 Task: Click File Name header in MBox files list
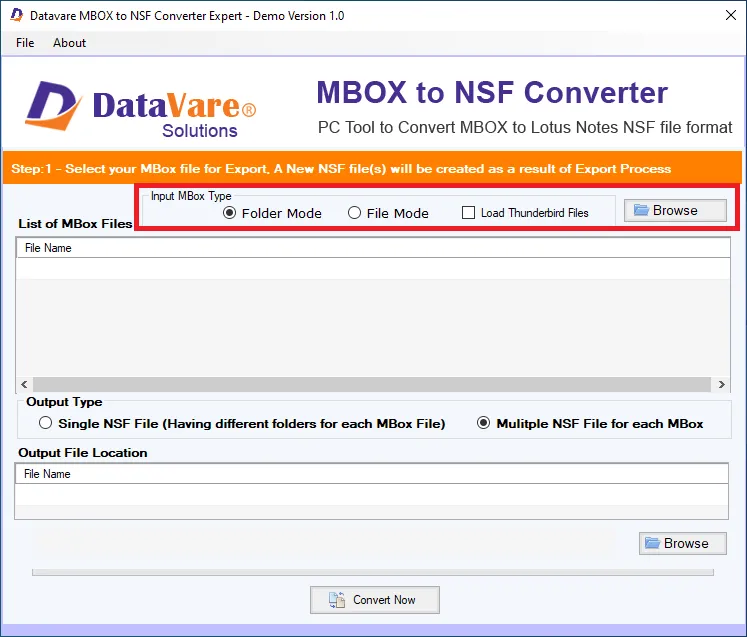373,248
